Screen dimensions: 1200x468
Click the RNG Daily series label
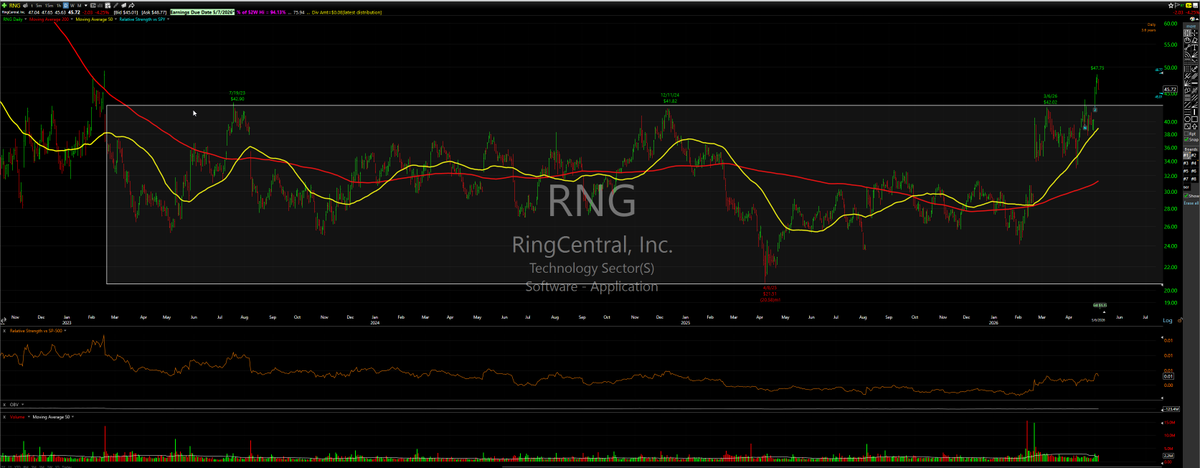pos(13,19)
